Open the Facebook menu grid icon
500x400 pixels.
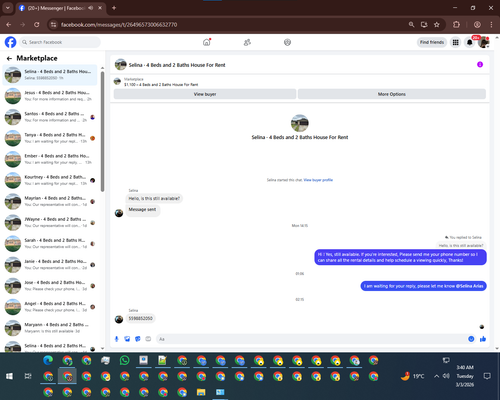455,42
